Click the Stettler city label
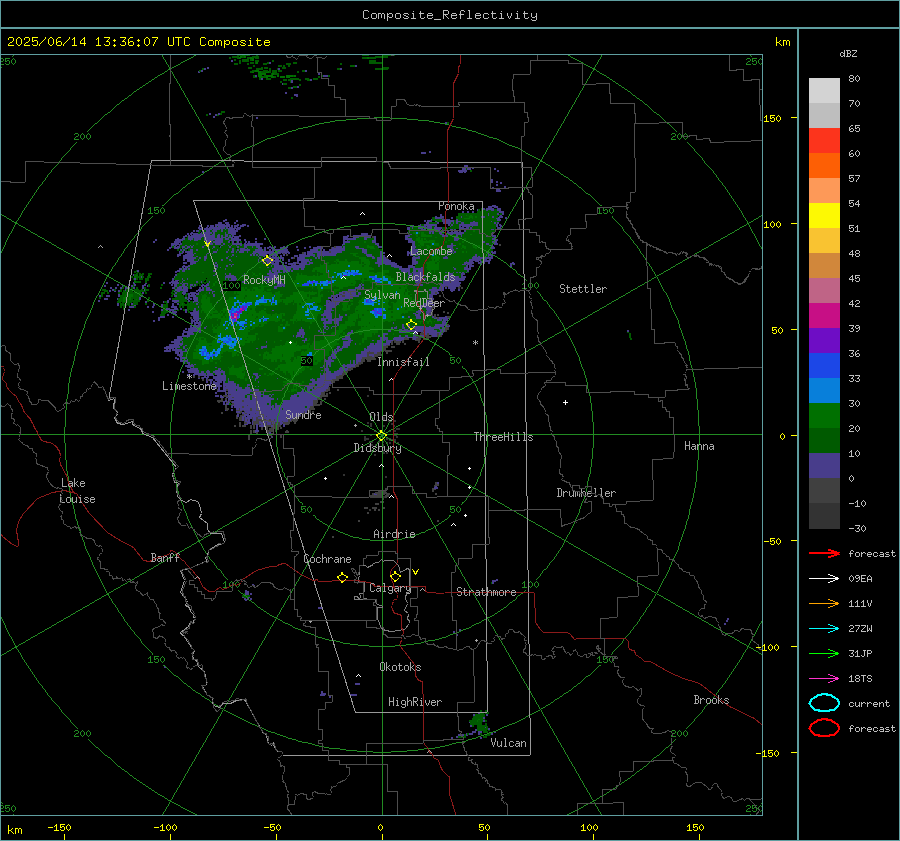The height and width of the screenshot is (841, 900). (583, 289)
